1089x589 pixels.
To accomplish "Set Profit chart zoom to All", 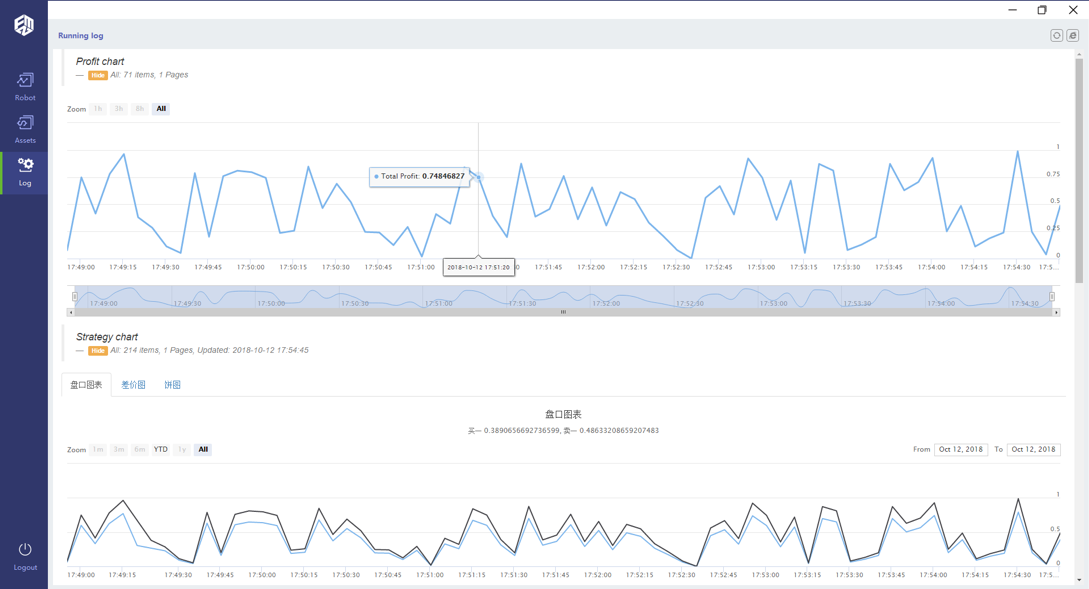I will [161, 109].
